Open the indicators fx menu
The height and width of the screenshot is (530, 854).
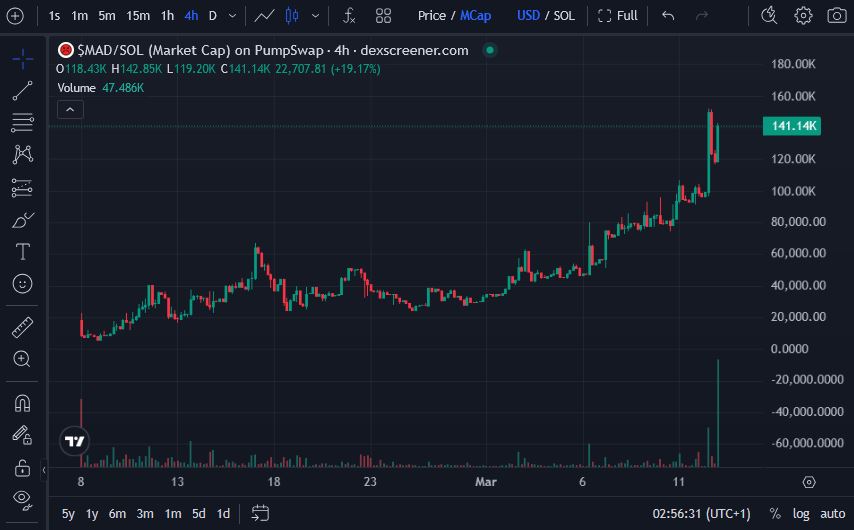coord(349,16)
